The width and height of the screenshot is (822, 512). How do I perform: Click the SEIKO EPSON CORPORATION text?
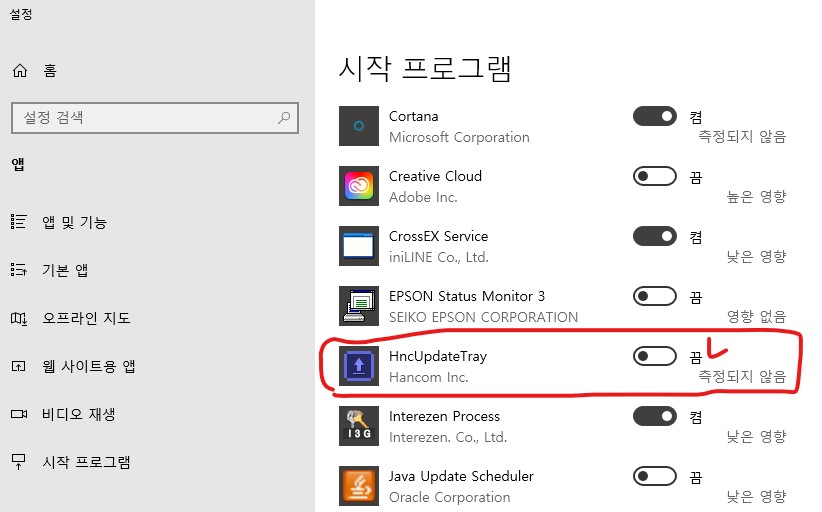483,317
